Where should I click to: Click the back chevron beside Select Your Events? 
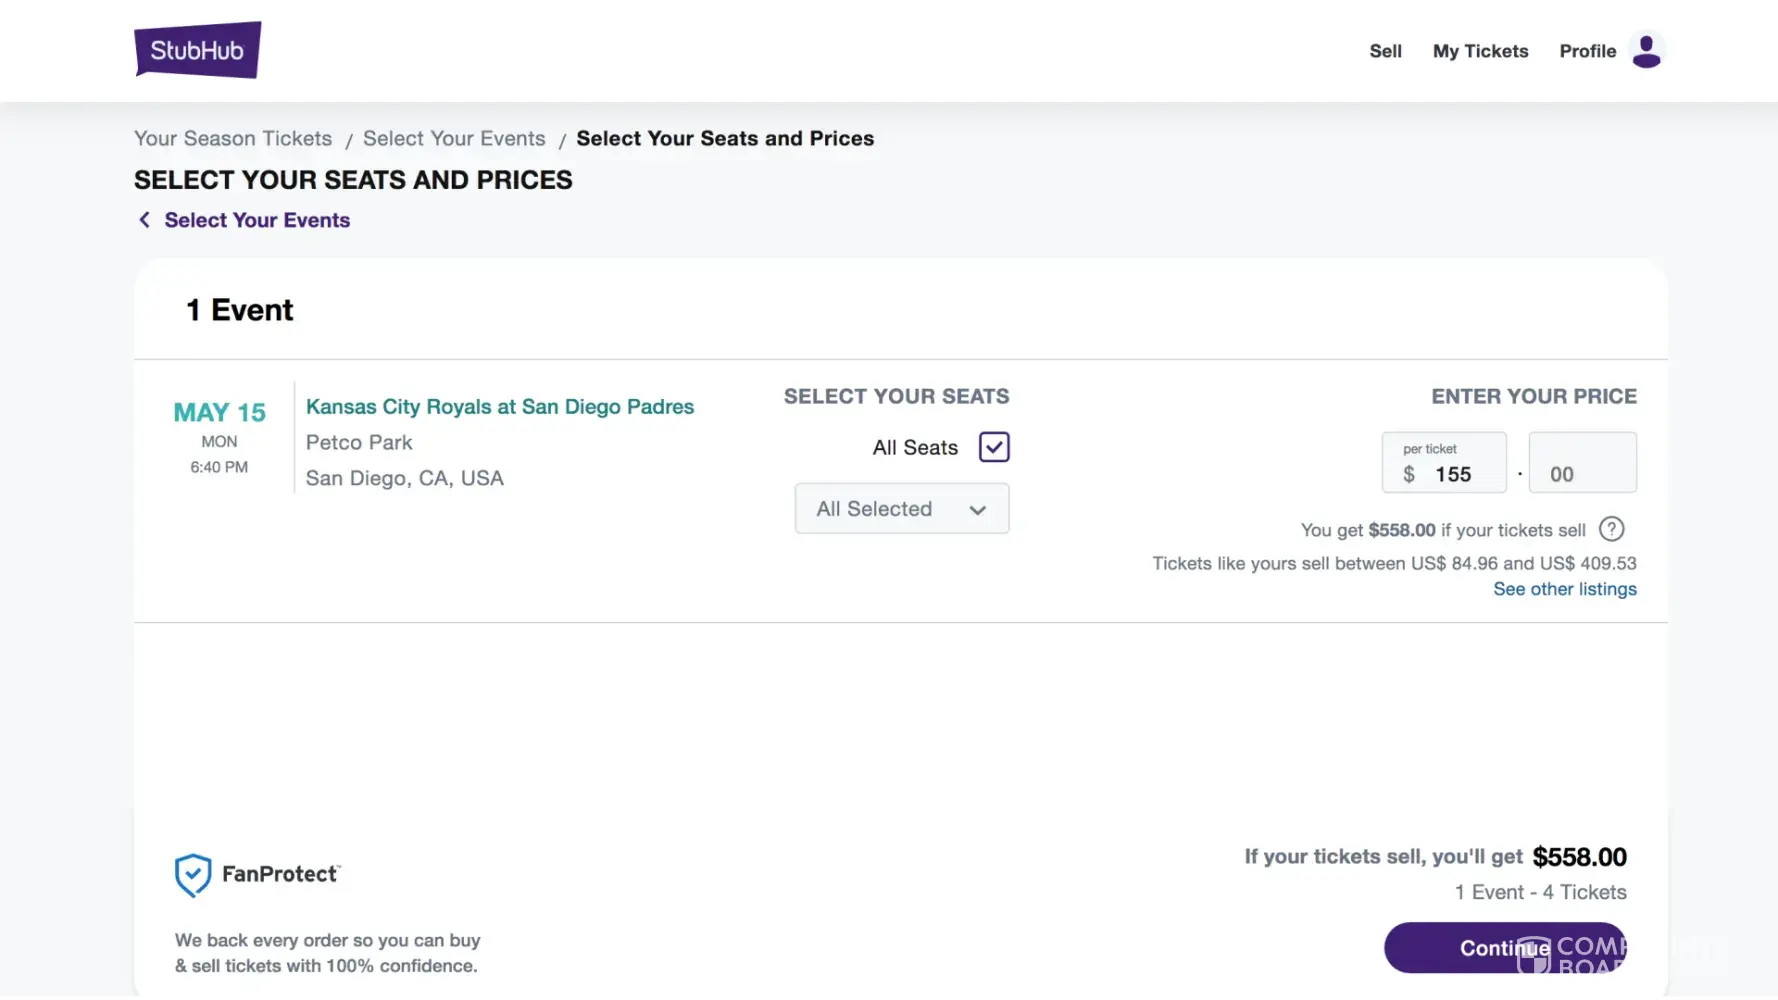click(144, 220)
